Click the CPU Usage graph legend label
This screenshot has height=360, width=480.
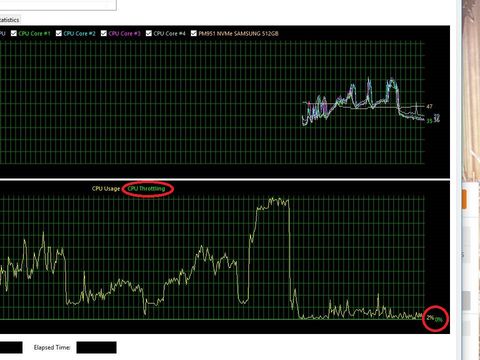pyautogui.click(x=106, y=189)
